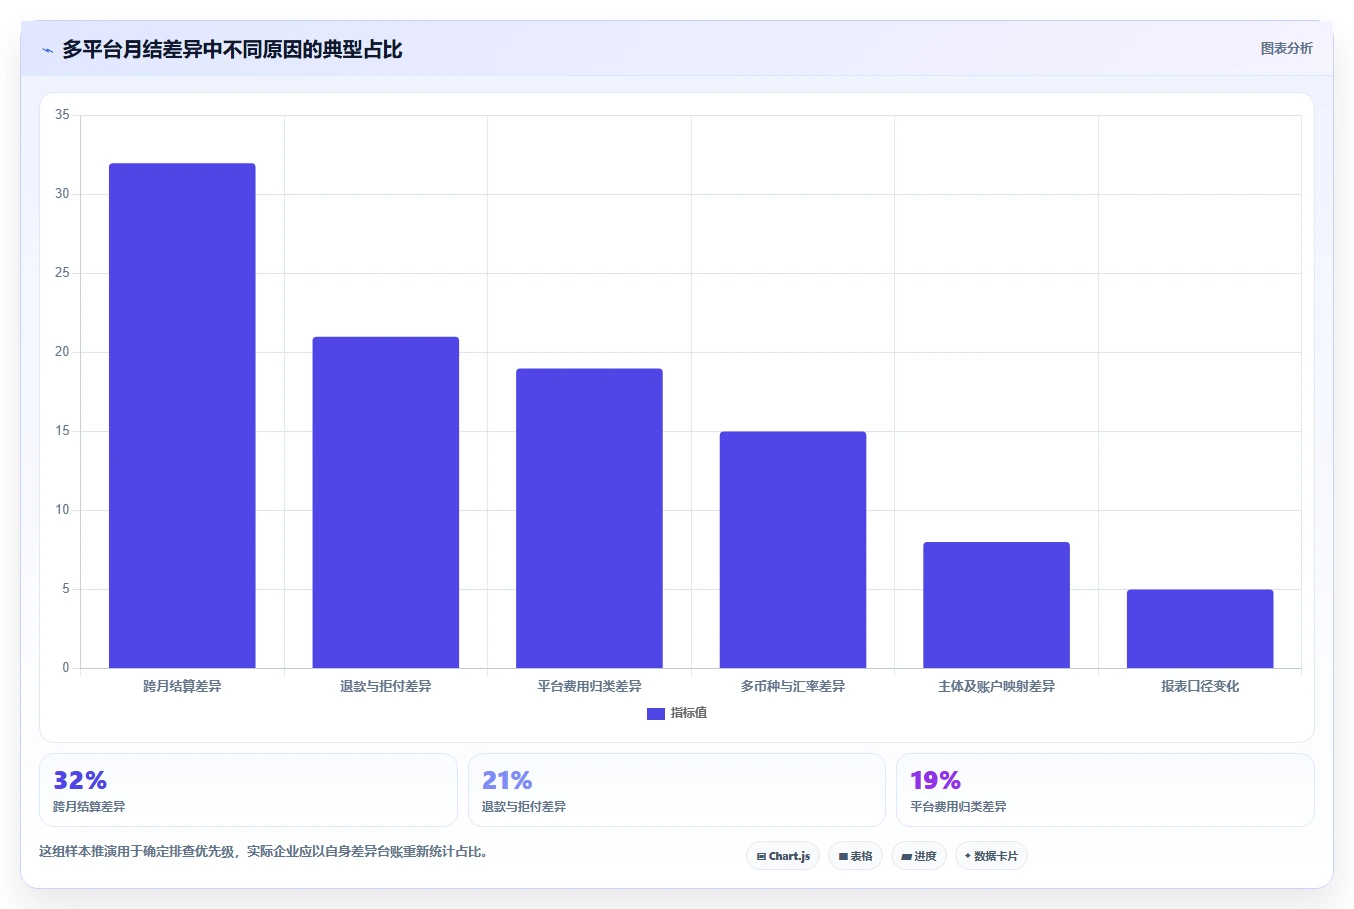Click the 平台费用归类差异 bar

click(x=589, y=518)
